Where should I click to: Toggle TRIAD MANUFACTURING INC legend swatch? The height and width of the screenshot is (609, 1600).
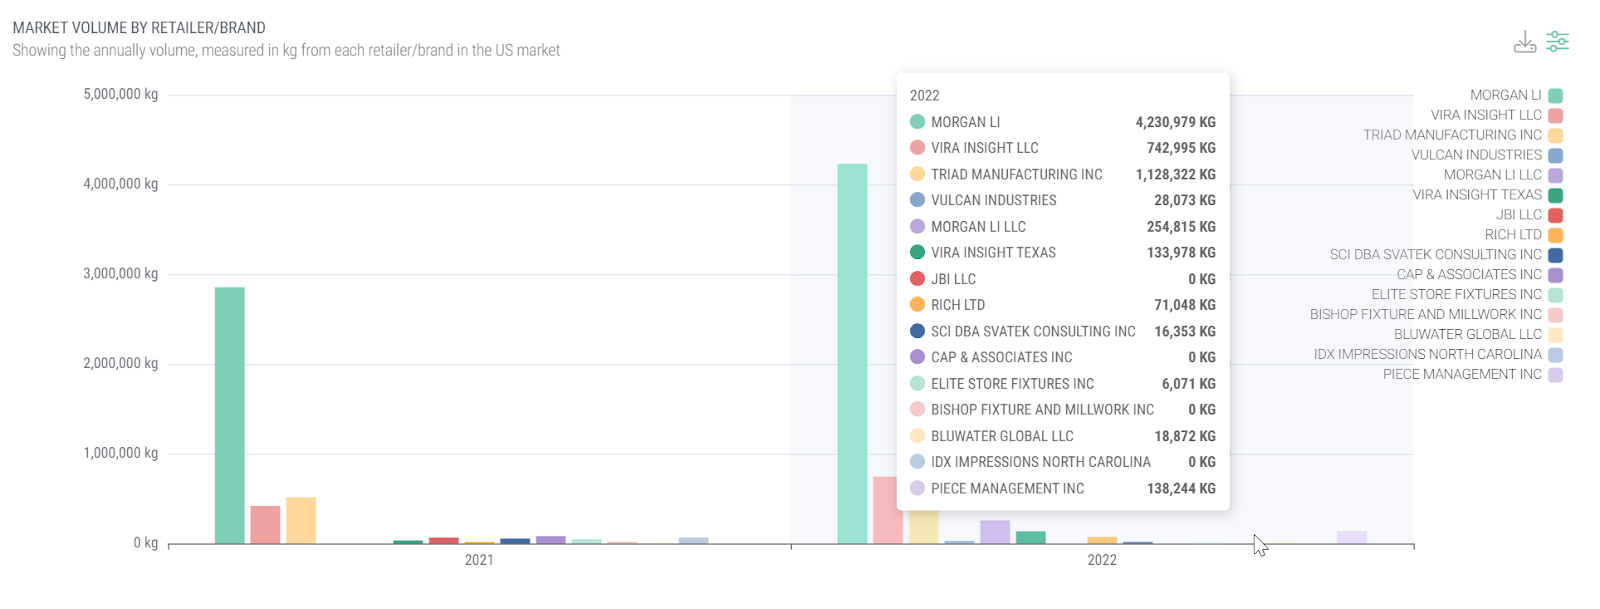tap(1555, 136)
